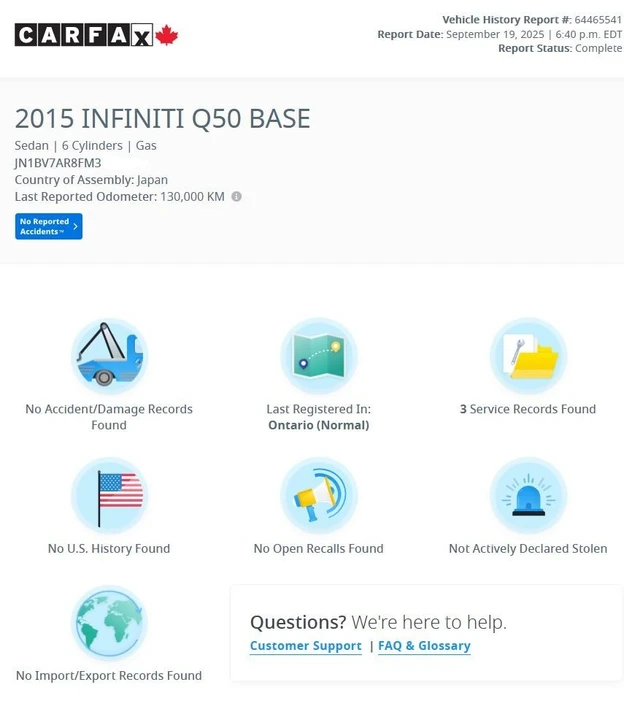Image resolution: width=624 pixels, height=720 pixels.
Task: Click the Last Reported Odometer 130,000 KM text
Action: [120, 197]
